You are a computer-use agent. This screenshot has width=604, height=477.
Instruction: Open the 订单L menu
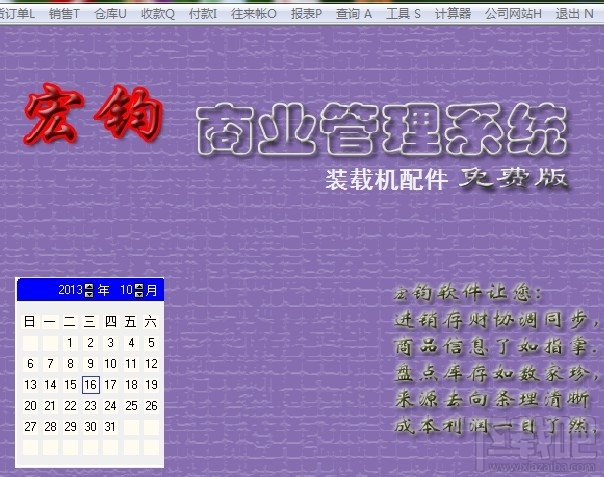16,14
